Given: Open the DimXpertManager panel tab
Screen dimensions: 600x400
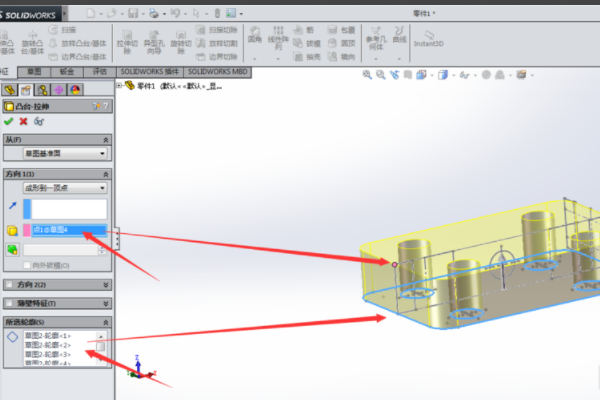Looking at the screenshot, I should [x=59, y=90].
